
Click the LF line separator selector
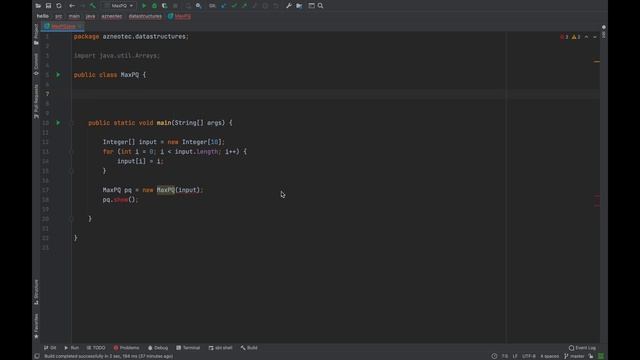515,356
